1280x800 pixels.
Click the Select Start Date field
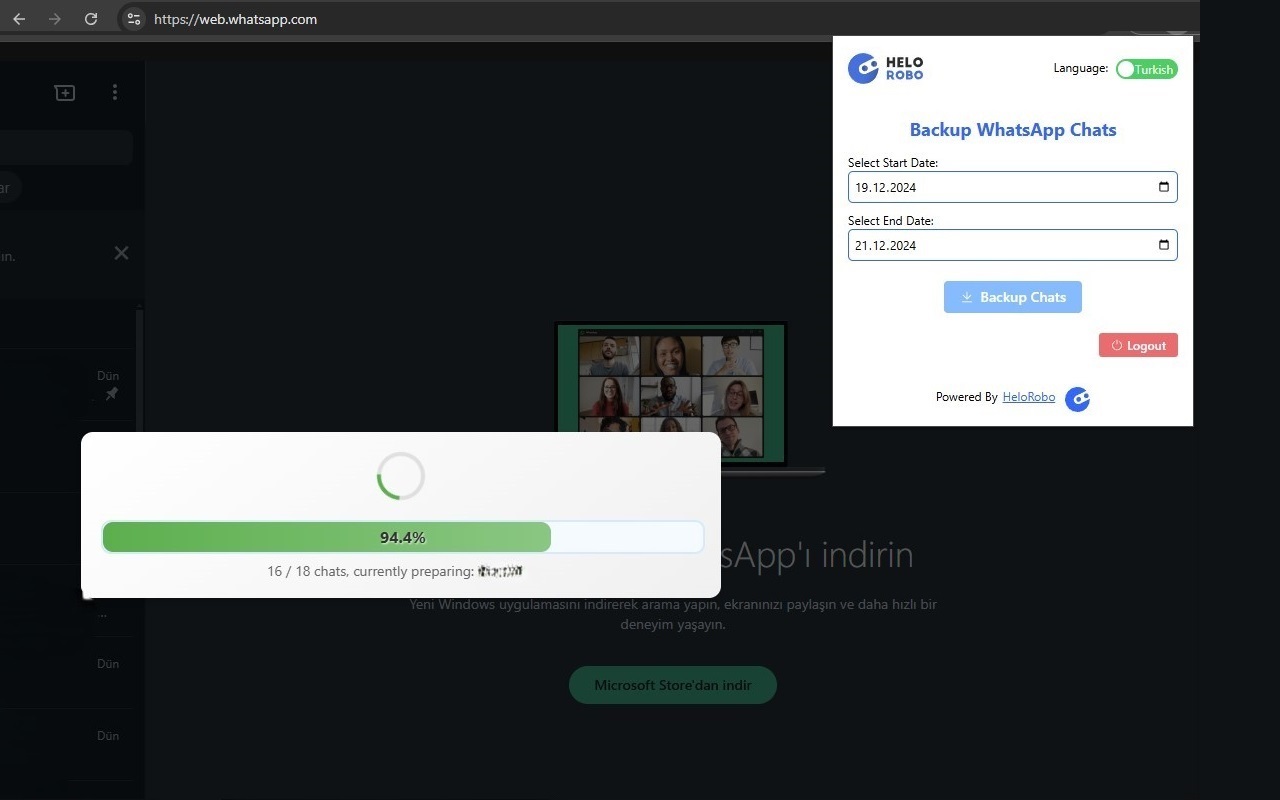tap(1012, 187)
